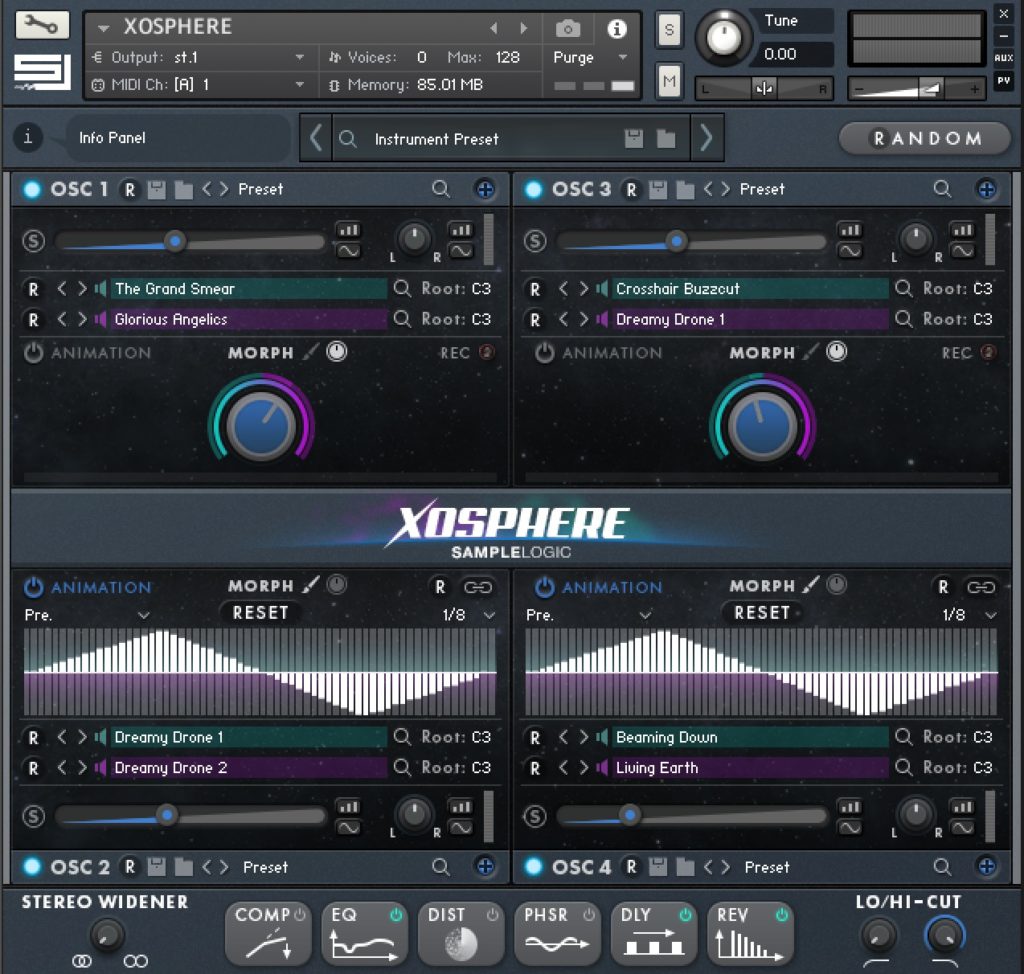Adjust OSC 4 volume slider
The image size is (1024, 974).
click(691, 815)
